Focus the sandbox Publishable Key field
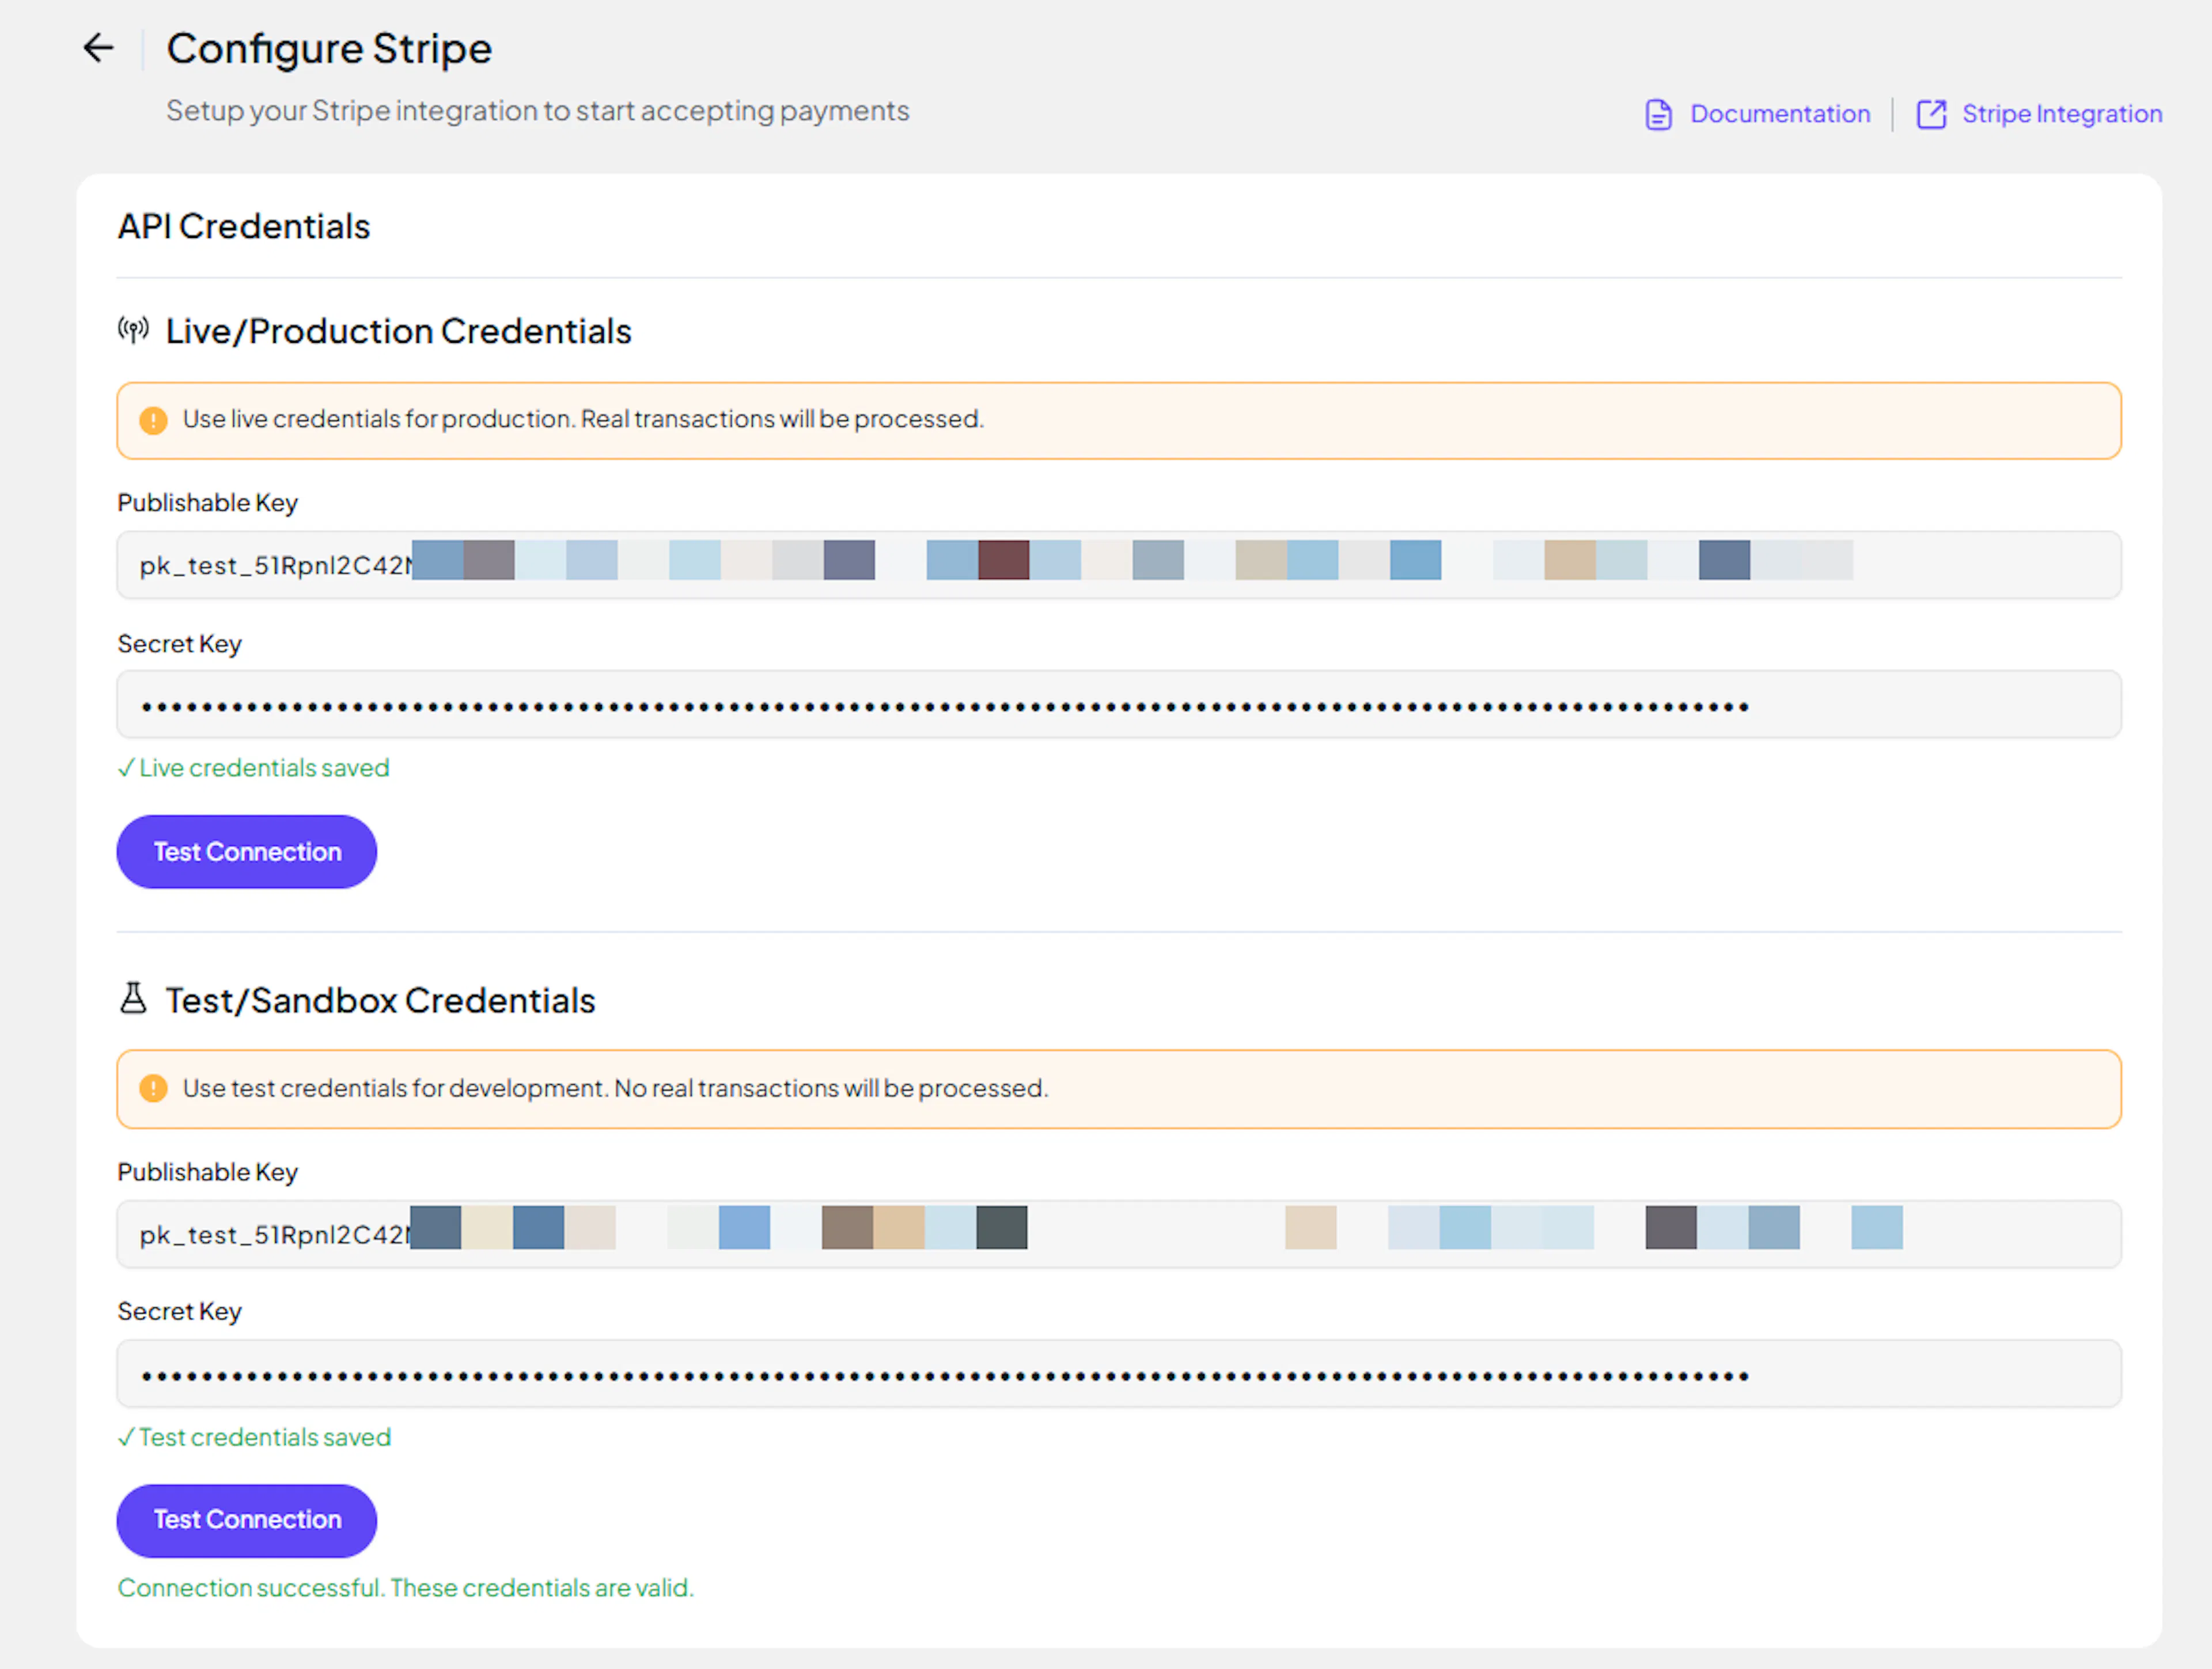The height and width of the screenshot is (1669, 2212). 1118,1234
